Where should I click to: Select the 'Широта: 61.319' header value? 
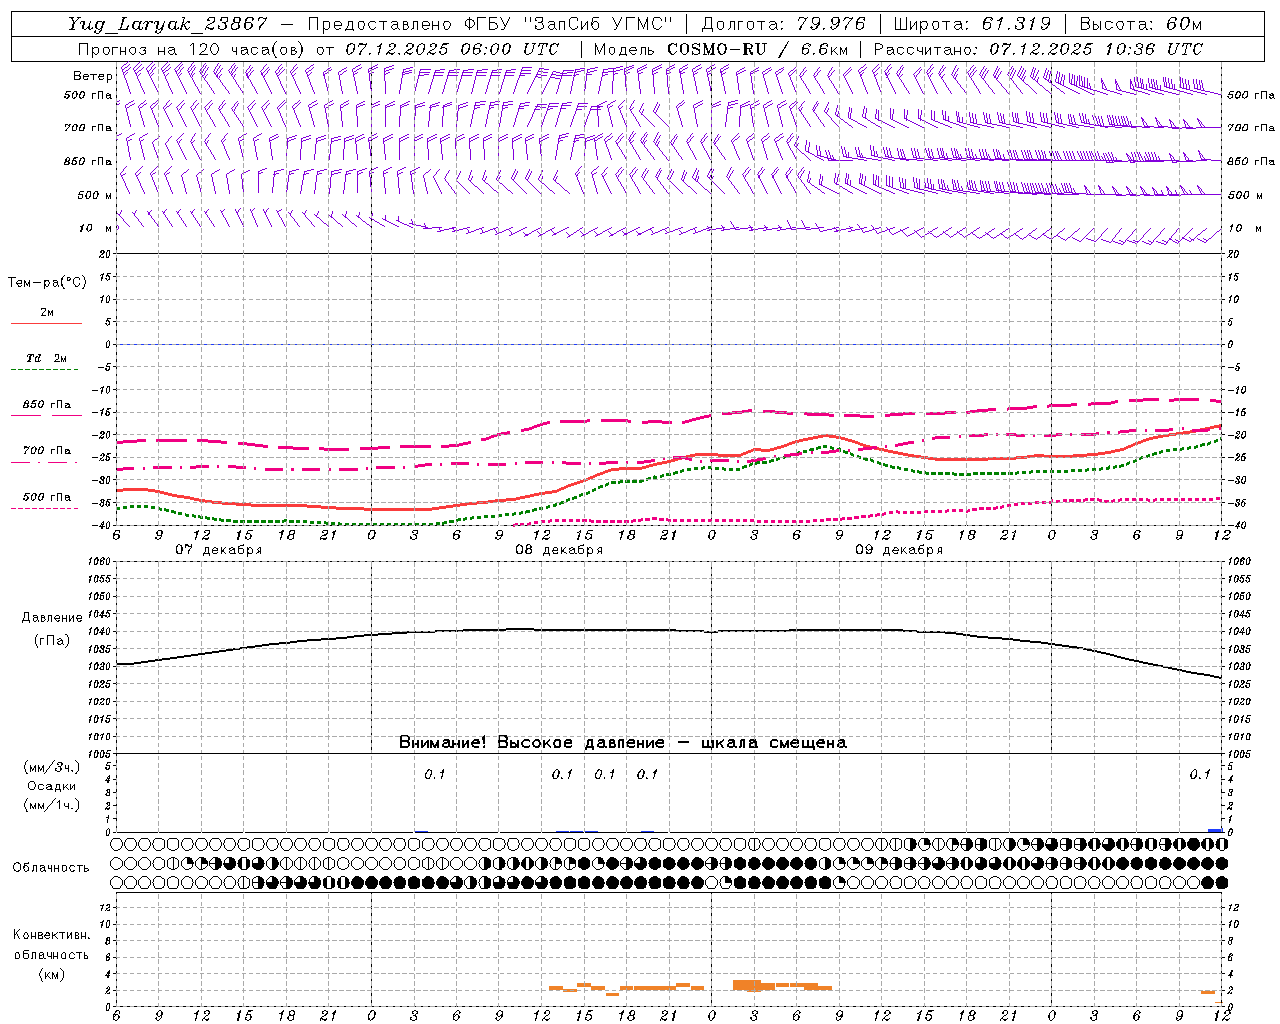coord(972,24)
